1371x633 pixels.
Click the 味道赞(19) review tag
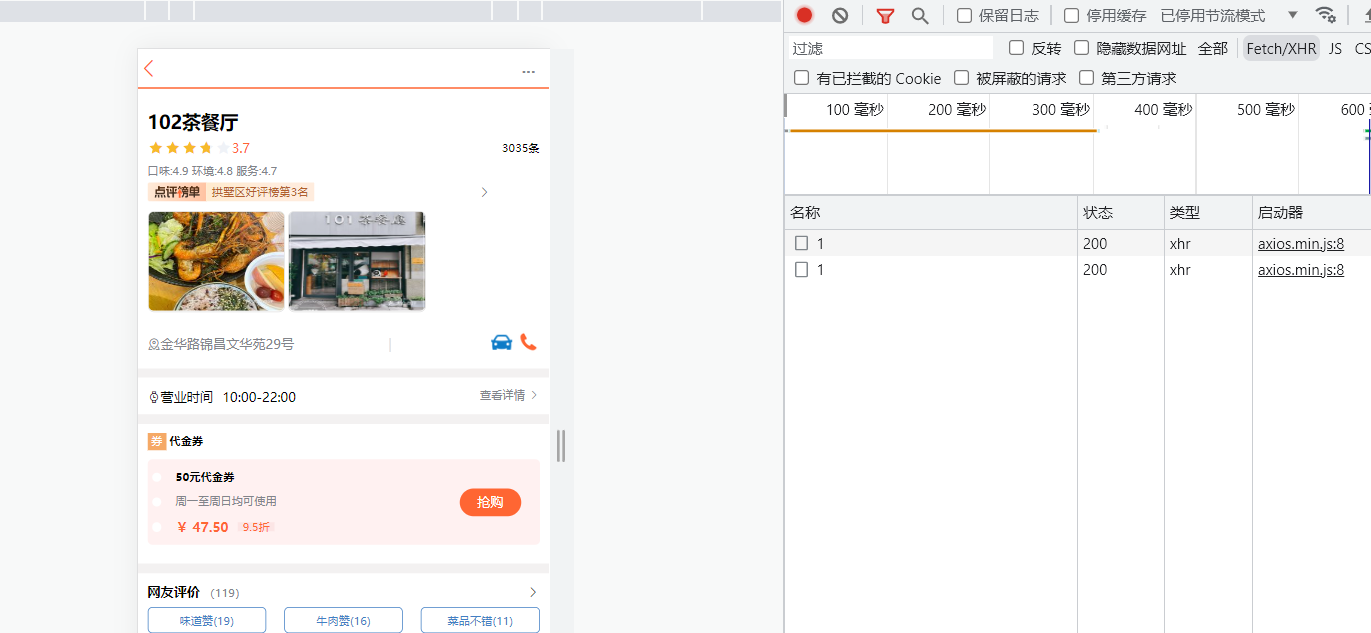(207, 620)
